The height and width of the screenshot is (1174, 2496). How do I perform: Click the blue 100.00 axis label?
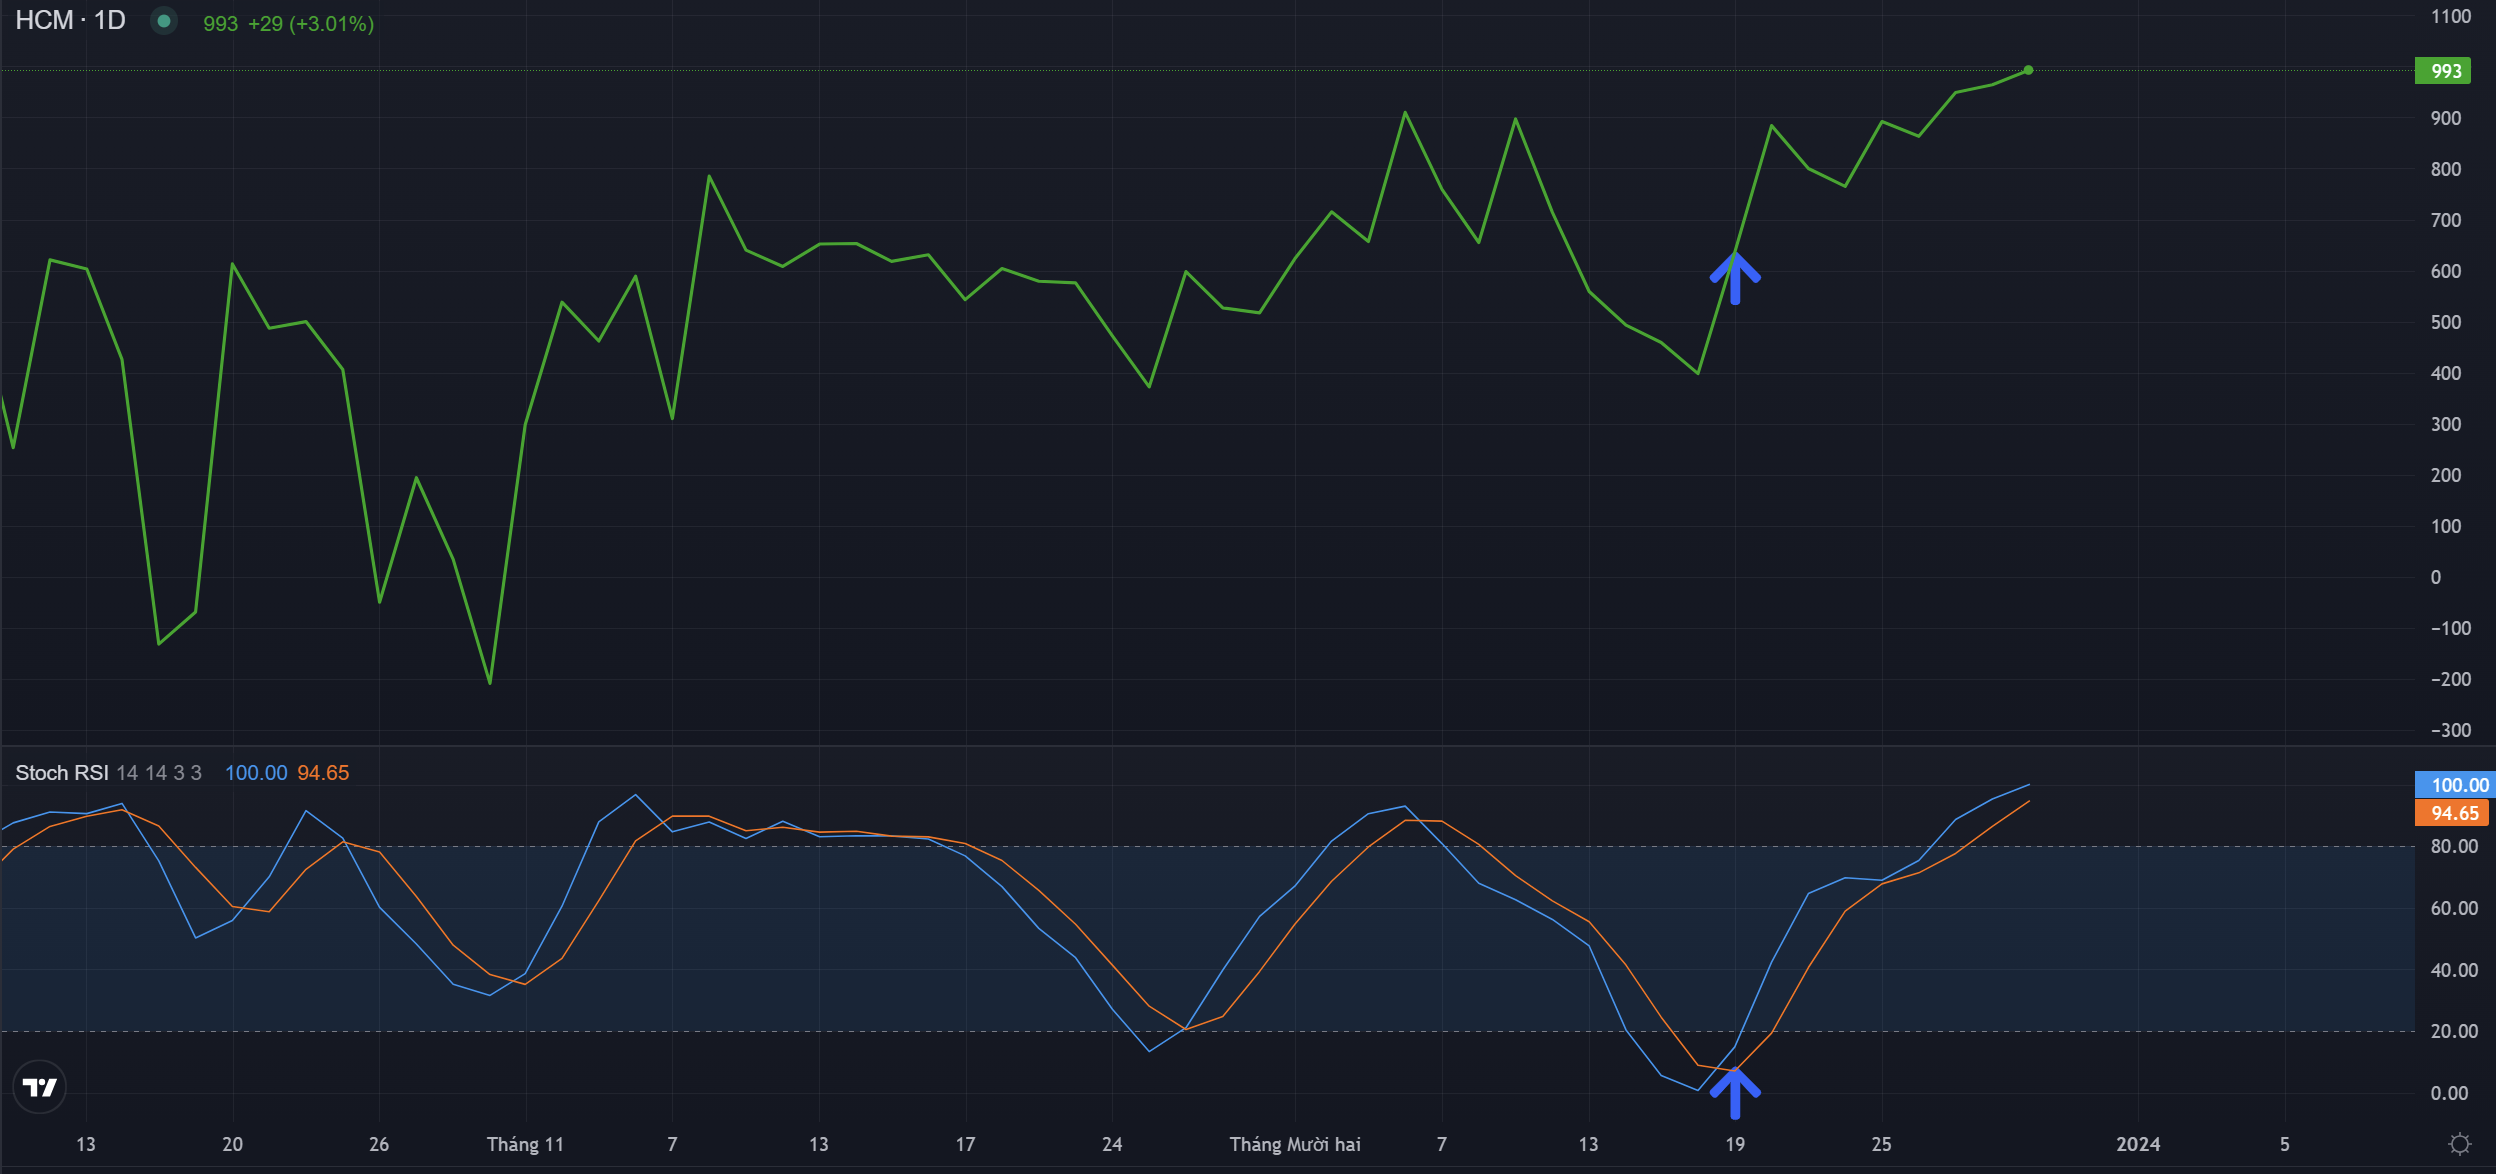[x=2456, y=785]
